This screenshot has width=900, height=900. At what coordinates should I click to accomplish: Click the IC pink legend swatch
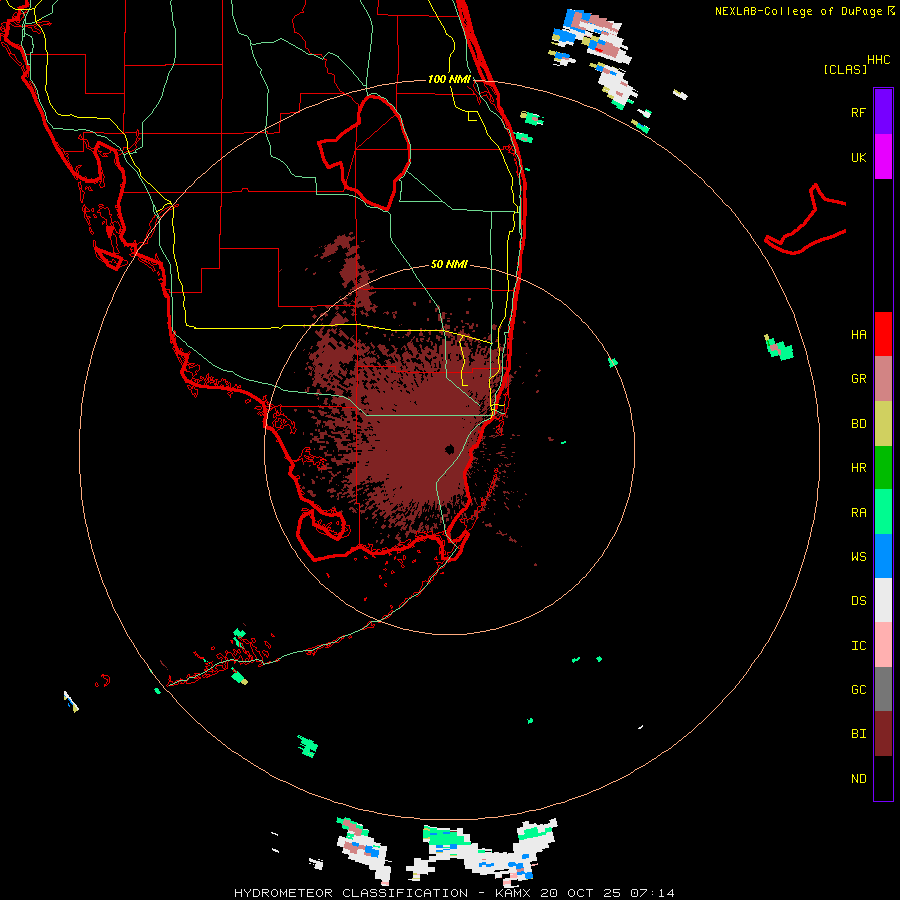pyautogui.click(x=883, y=645)
